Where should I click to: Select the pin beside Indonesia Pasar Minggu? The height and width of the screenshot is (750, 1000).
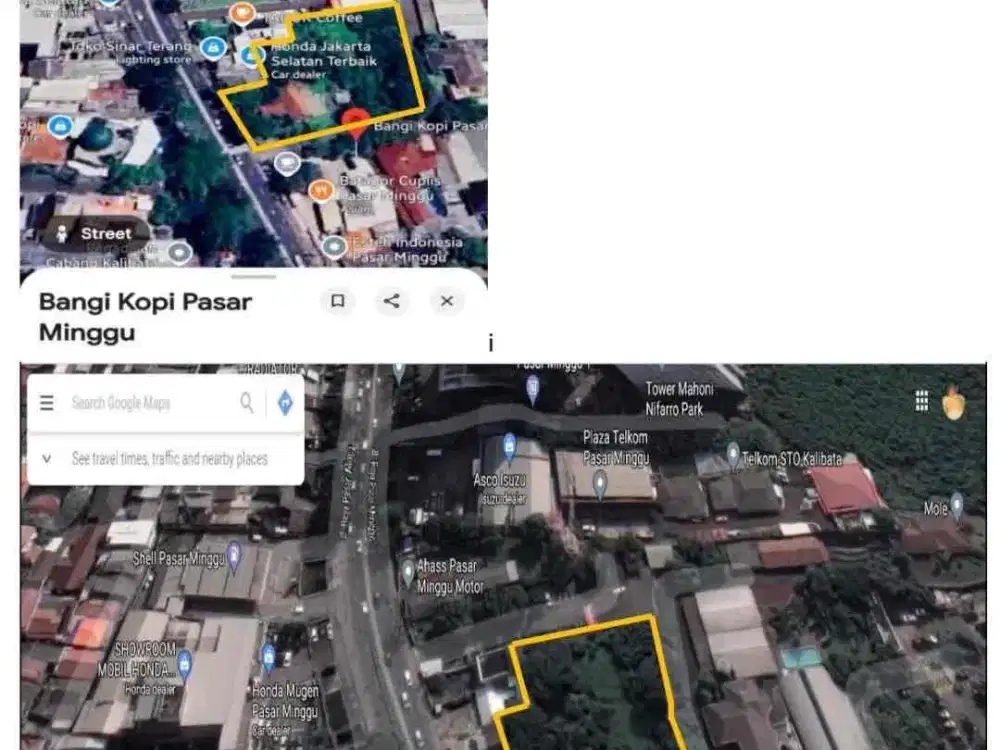coord(334,247)
